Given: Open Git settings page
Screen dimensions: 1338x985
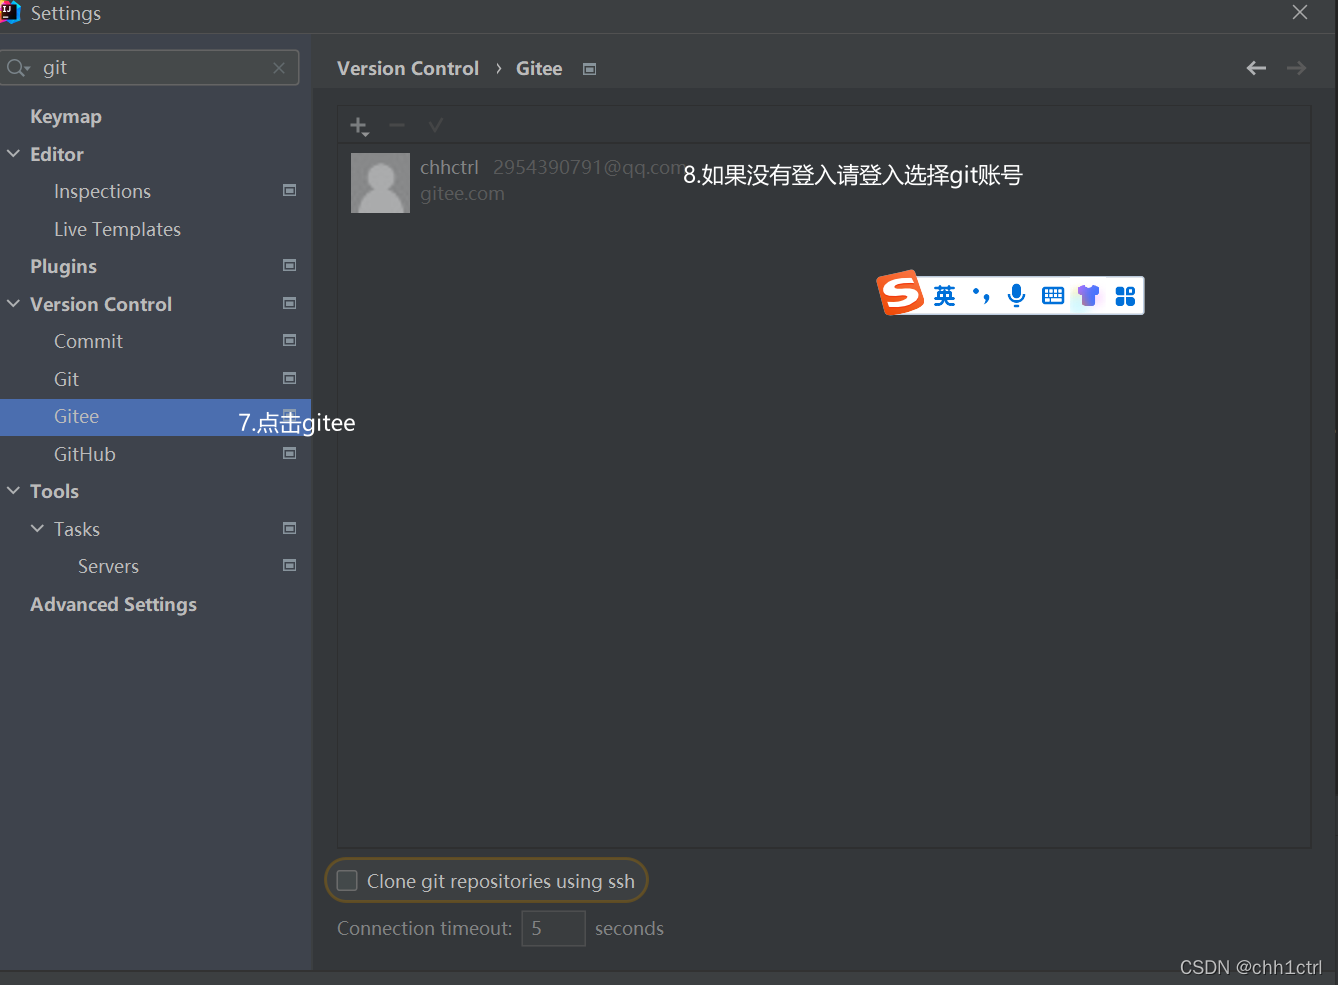Looking at the screenshot, I should pyautogui.click(x=66, y=379).
